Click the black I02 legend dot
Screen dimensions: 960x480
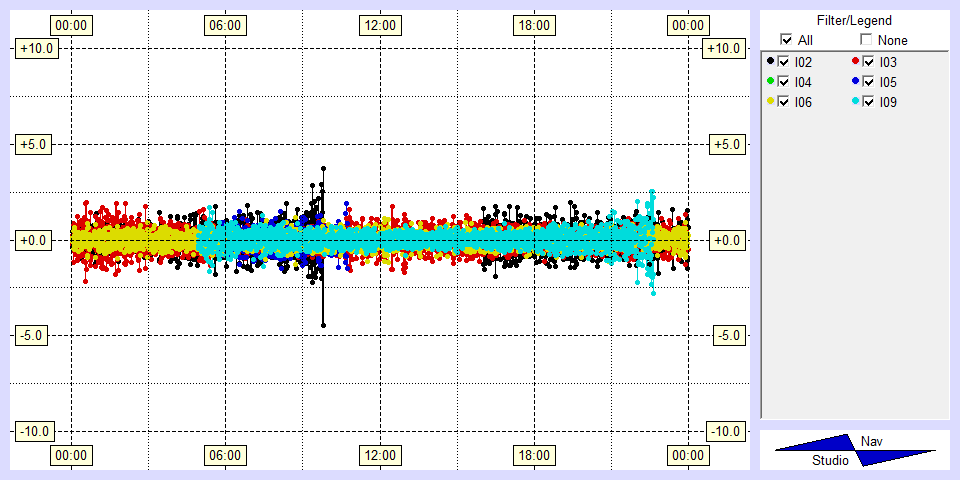770,62
